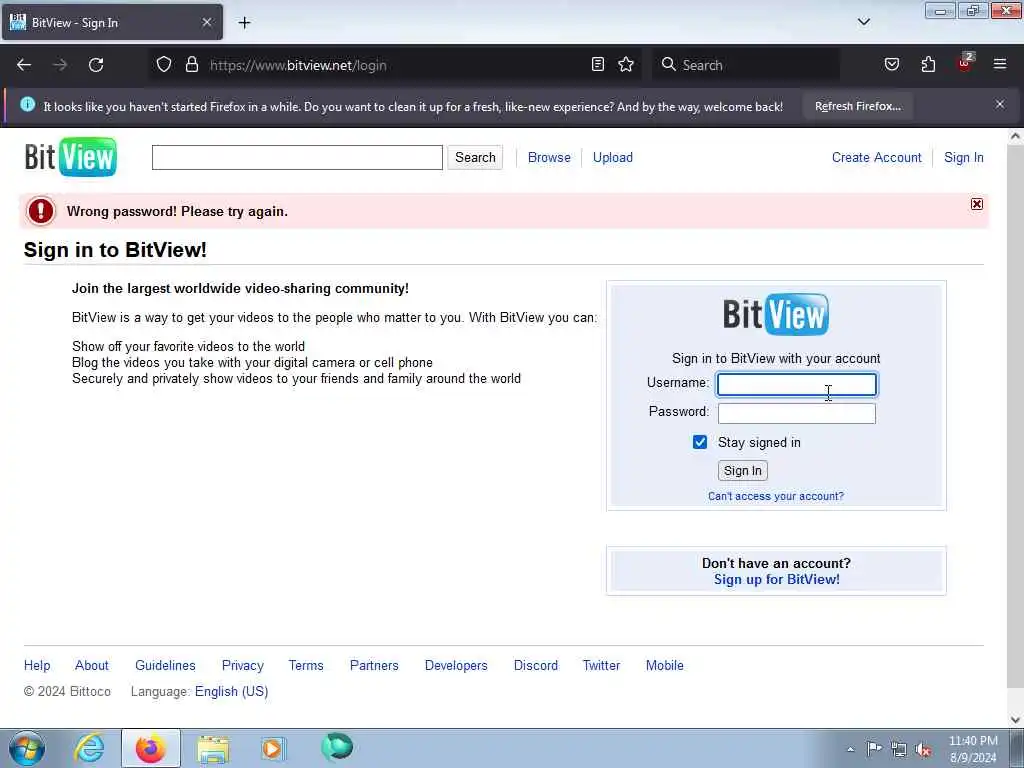Open the Windows Start menu

pos(27,748)
